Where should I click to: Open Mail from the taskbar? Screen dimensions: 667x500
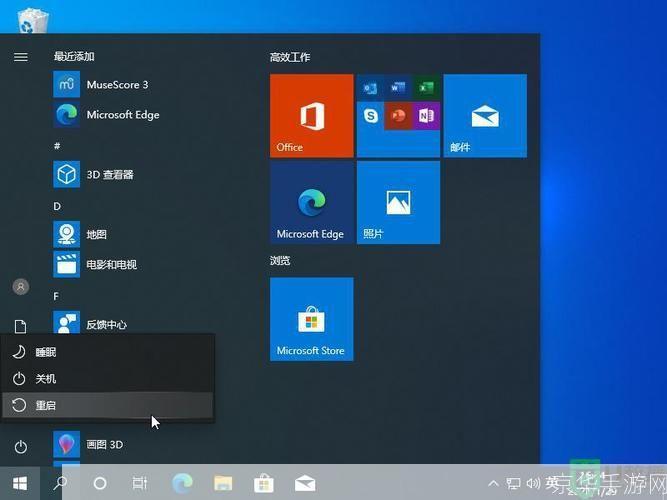tap(305, 483)
